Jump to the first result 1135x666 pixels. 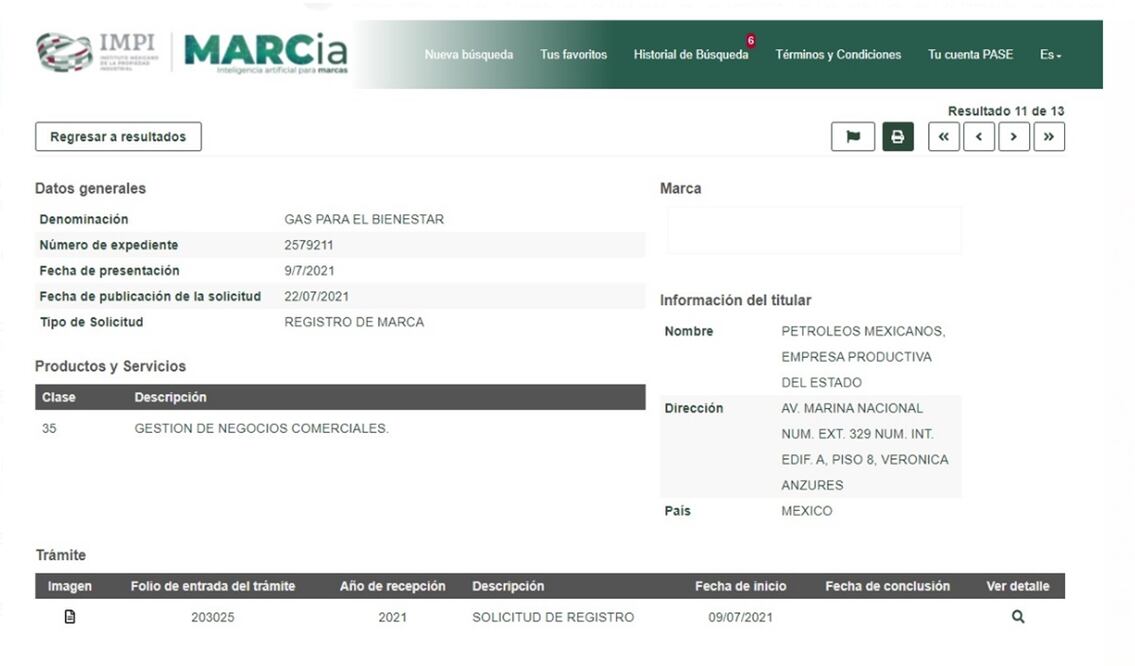(x=943, y=137)
